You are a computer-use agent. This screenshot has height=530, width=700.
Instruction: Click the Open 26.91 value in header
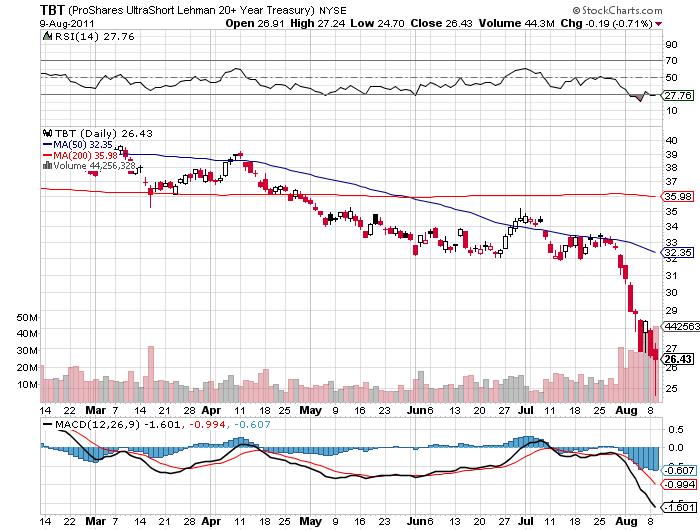pos(254,23)
